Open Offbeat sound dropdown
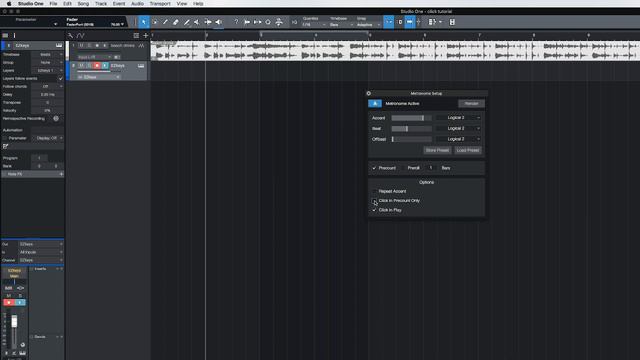The height and width of the screenshot is (360, 640). pos(458,139)
